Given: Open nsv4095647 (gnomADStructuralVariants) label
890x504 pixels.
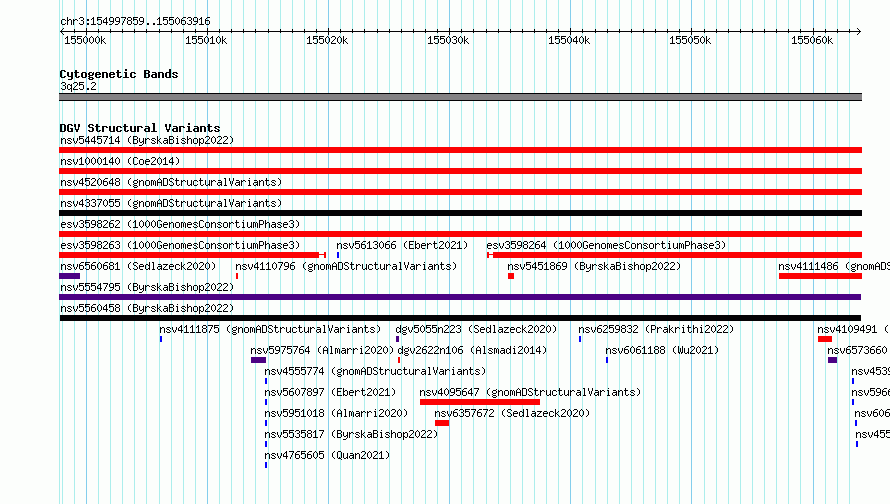Looking at the screenshot, I should tap(530, 392).
